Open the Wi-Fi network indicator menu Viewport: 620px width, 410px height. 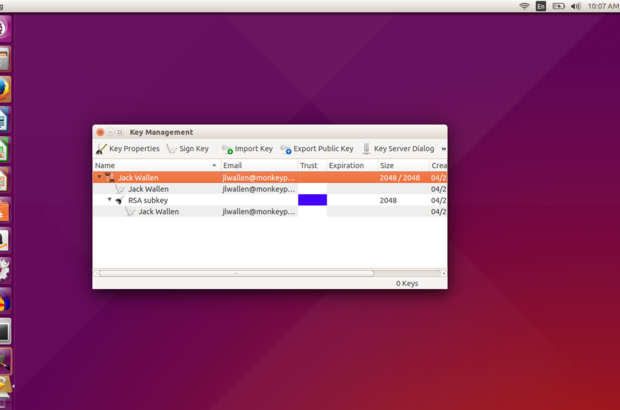524,6
